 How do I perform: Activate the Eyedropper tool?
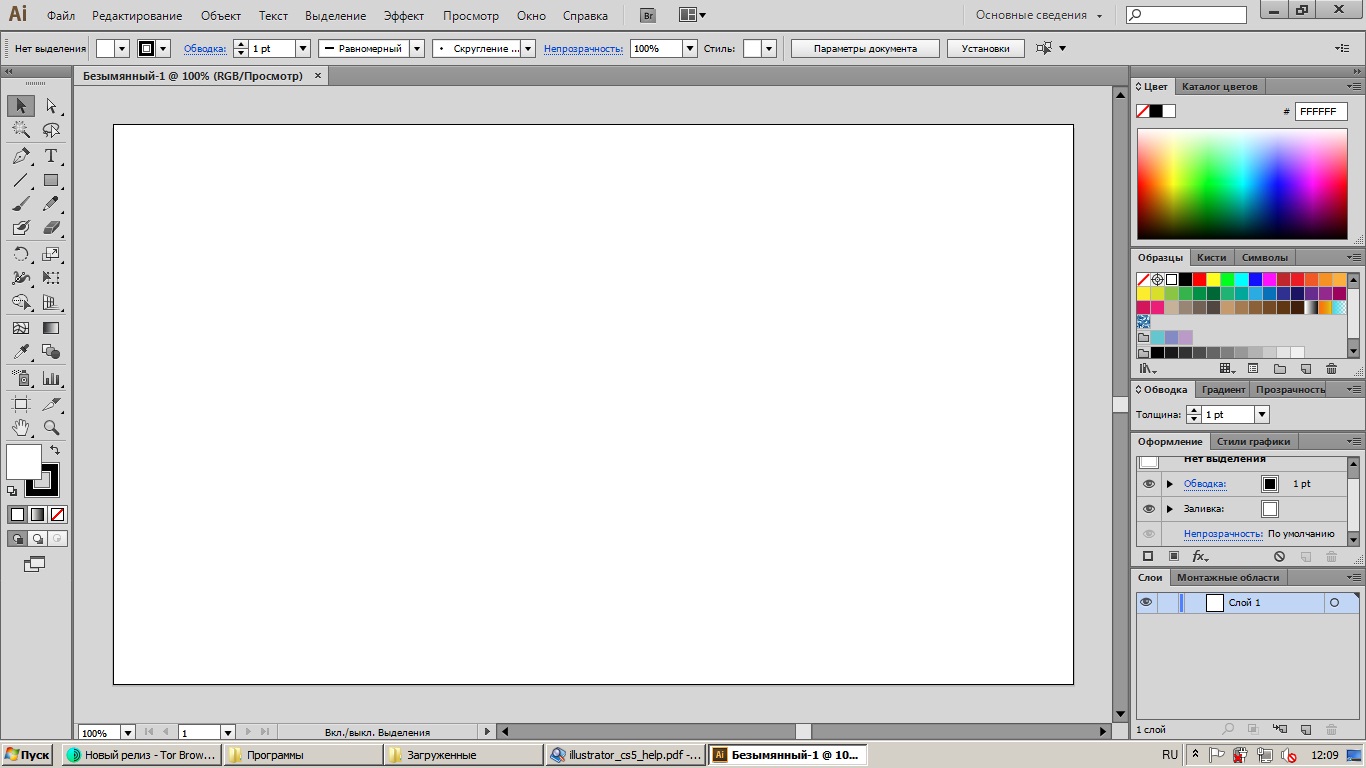(21, 352)
